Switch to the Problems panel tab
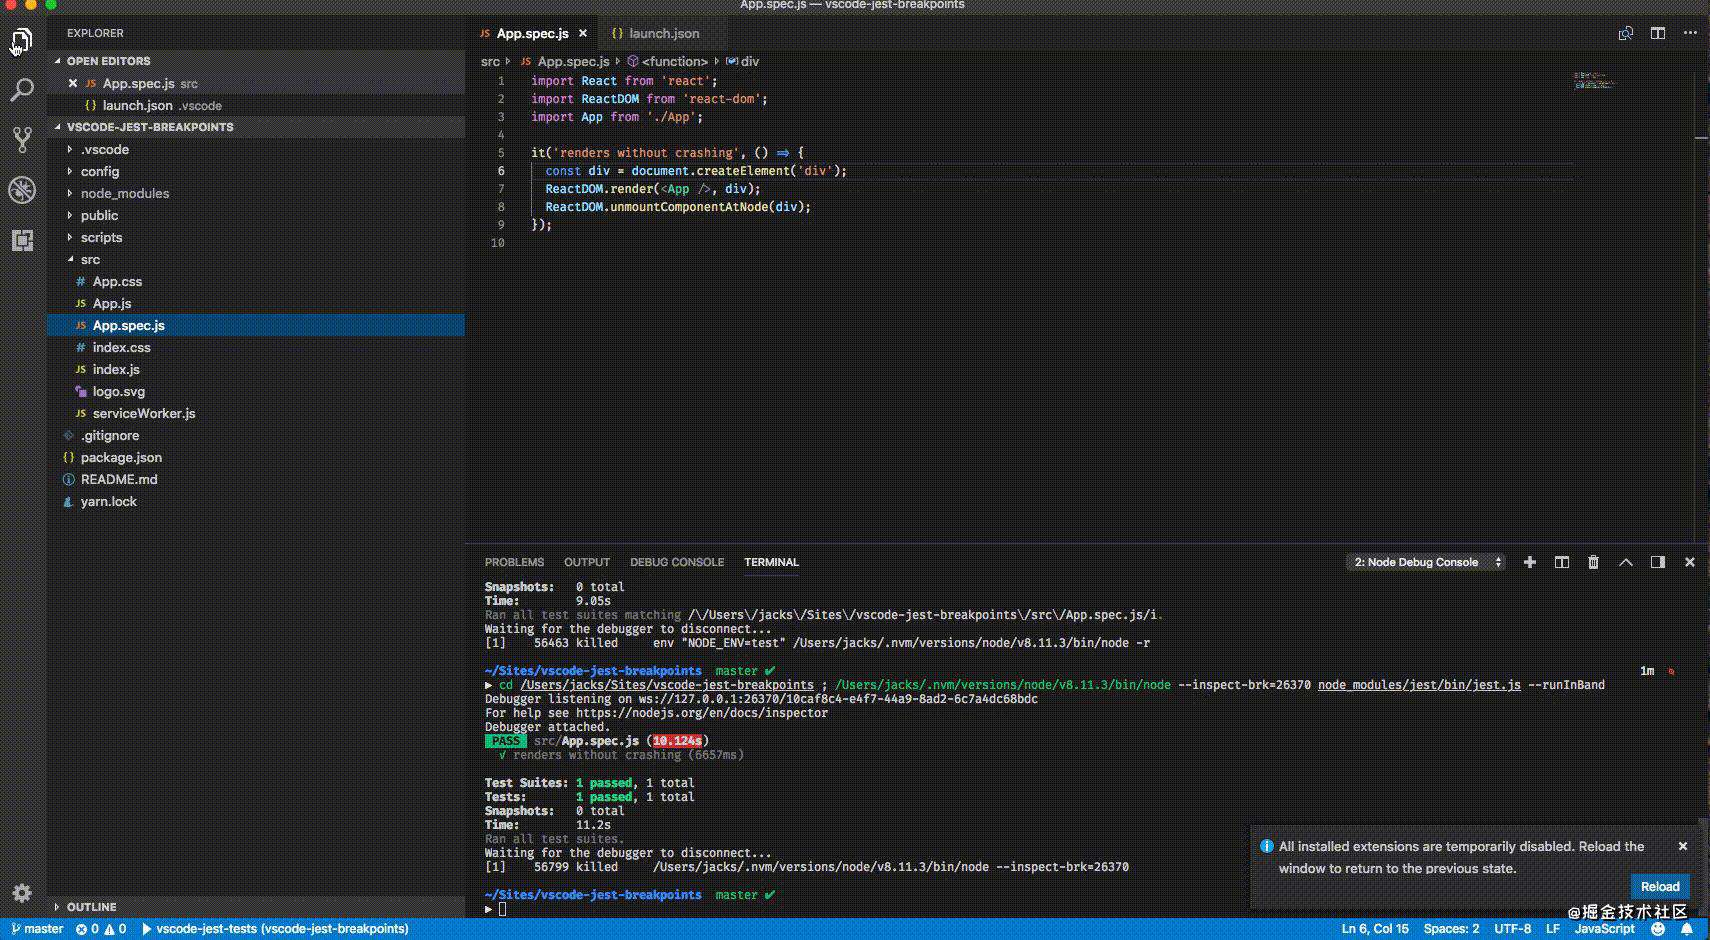1710x940 pixels. click(514, 562)
